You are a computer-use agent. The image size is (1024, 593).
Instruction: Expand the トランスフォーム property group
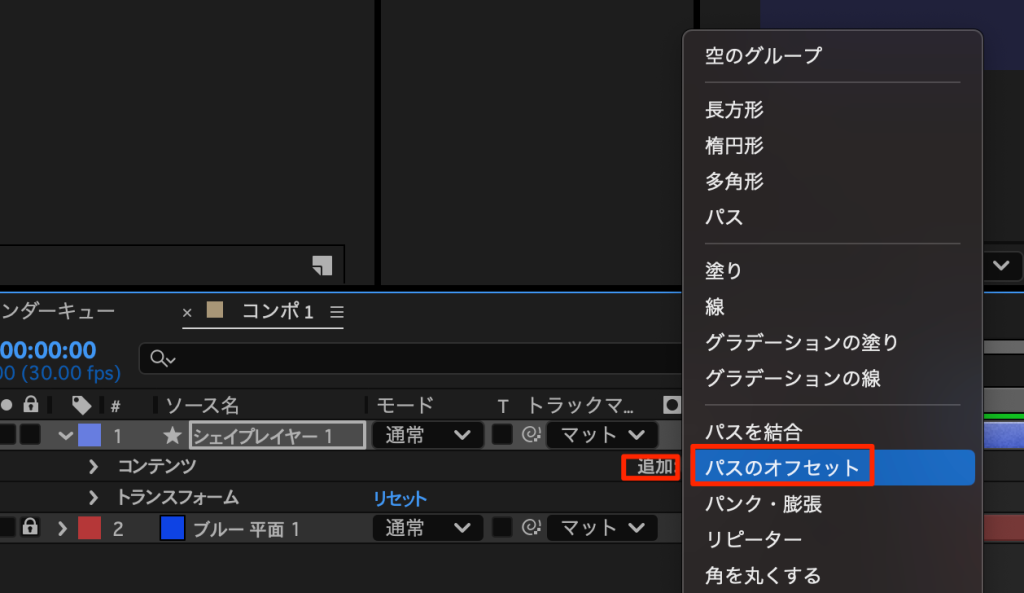(94, 498)
